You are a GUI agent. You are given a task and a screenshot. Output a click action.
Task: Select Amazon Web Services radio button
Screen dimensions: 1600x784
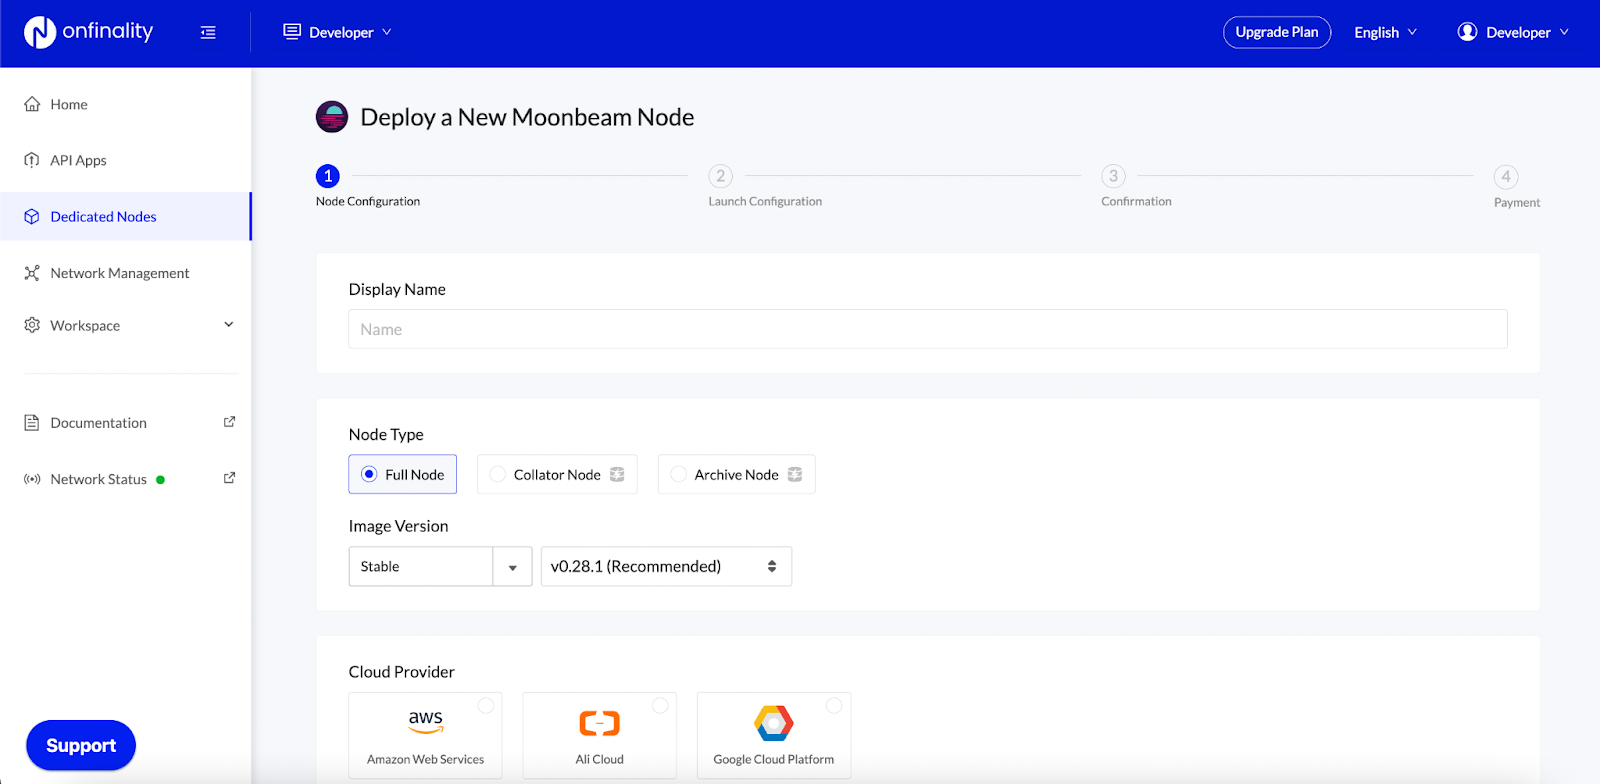click(486, 706)
